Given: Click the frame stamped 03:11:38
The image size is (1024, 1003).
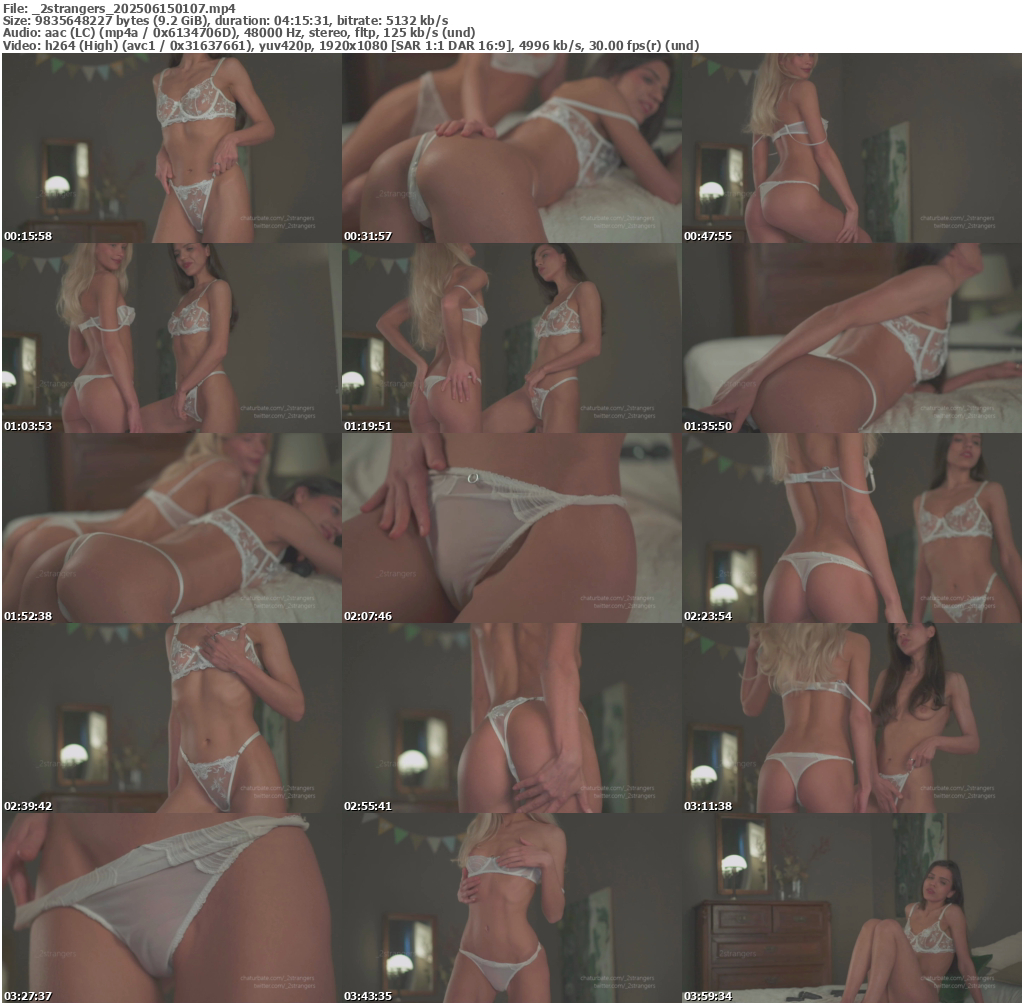Looking at the screenshot, I should [852, 718].
